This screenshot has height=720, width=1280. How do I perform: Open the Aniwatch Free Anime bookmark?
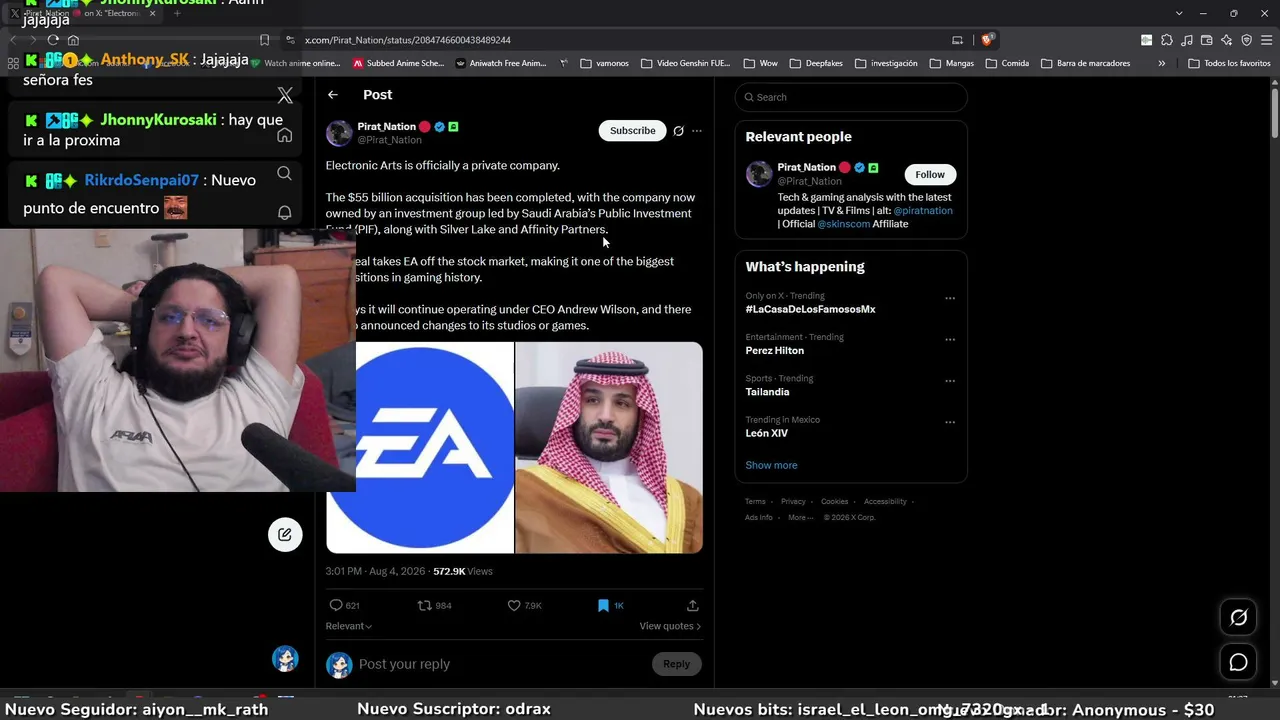(x=501, y=63)
